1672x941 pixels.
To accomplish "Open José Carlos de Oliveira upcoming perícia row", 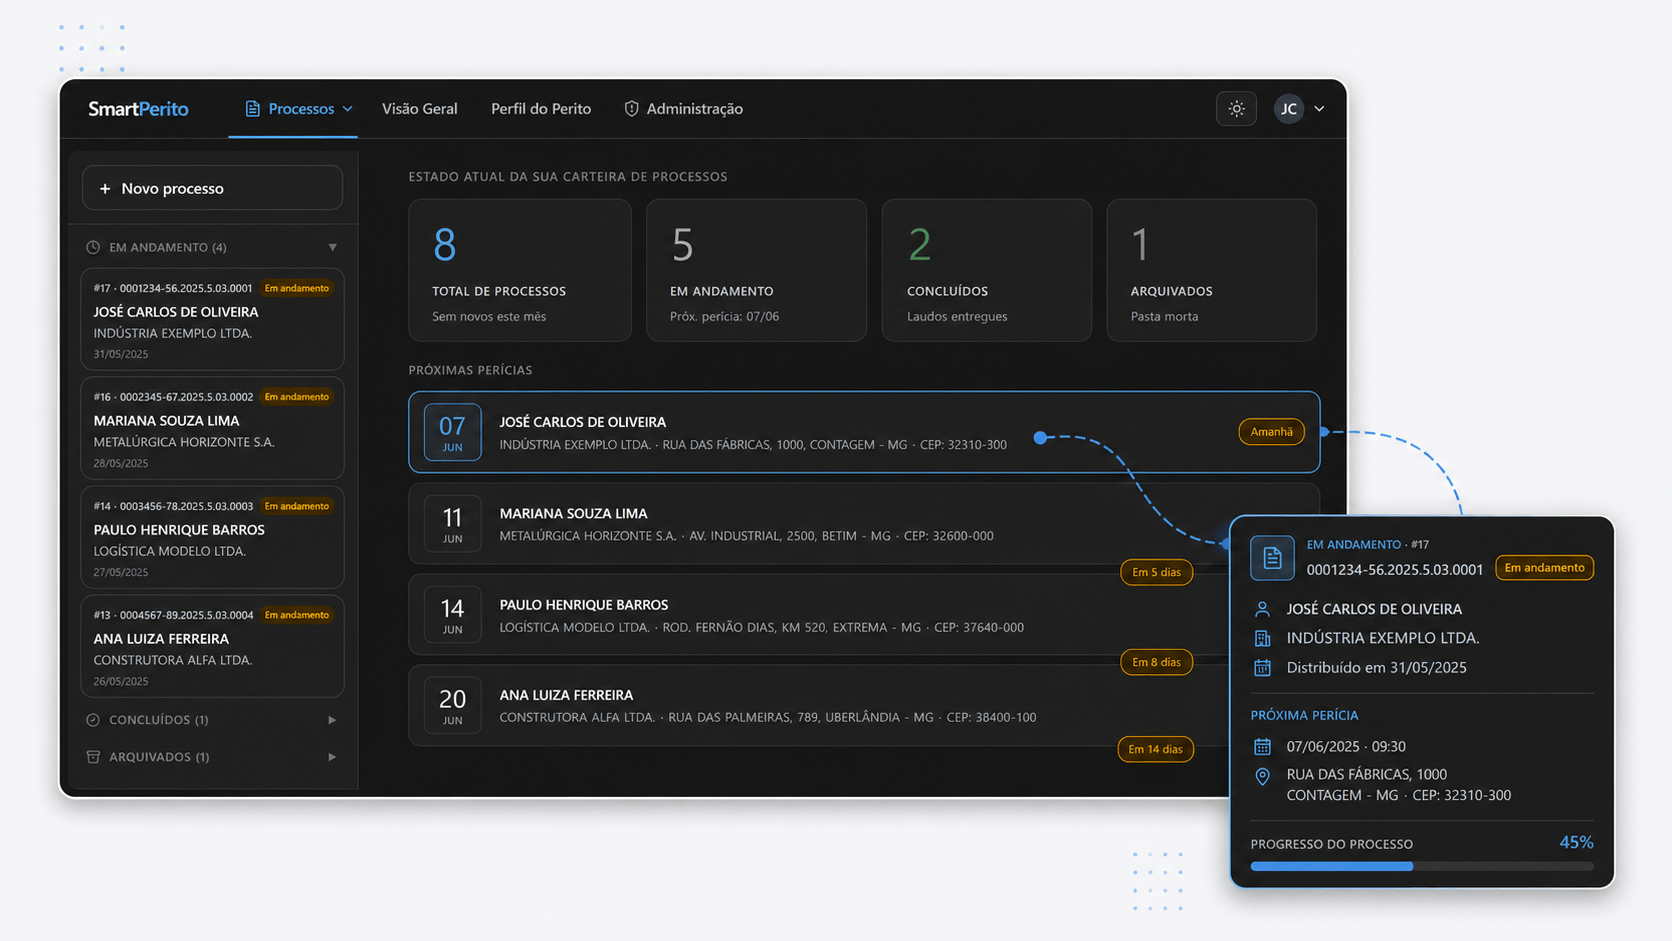I will [864, 432].
